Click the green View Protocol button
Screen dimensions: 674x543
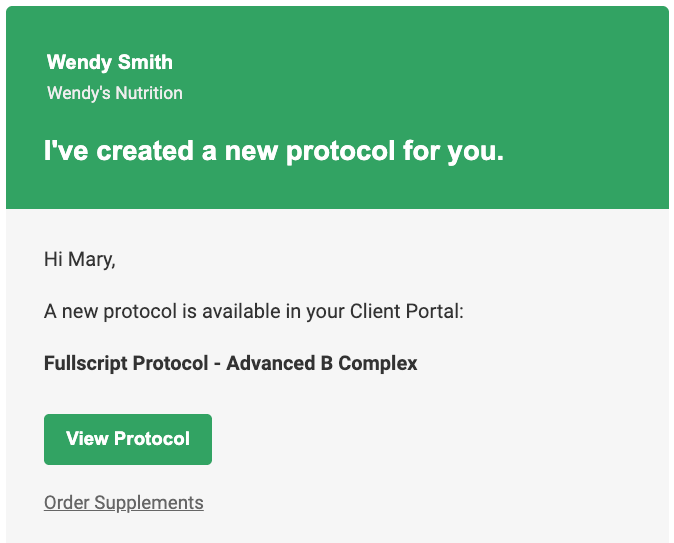point(128,439)
